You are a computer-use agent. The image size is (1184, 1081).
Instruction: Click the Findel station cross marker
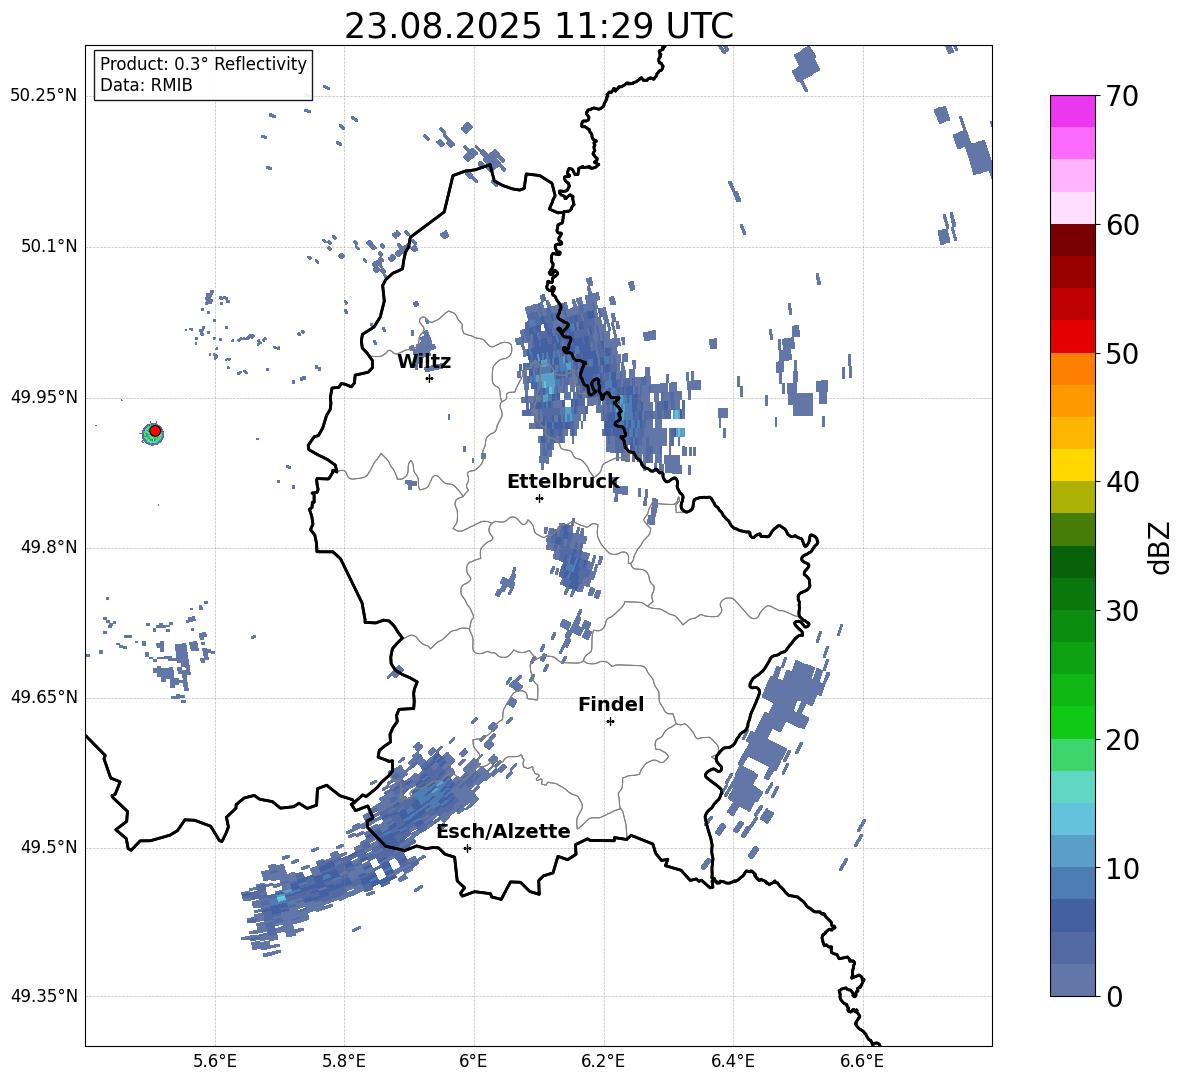pyautogui.click(x=610, y=722)
